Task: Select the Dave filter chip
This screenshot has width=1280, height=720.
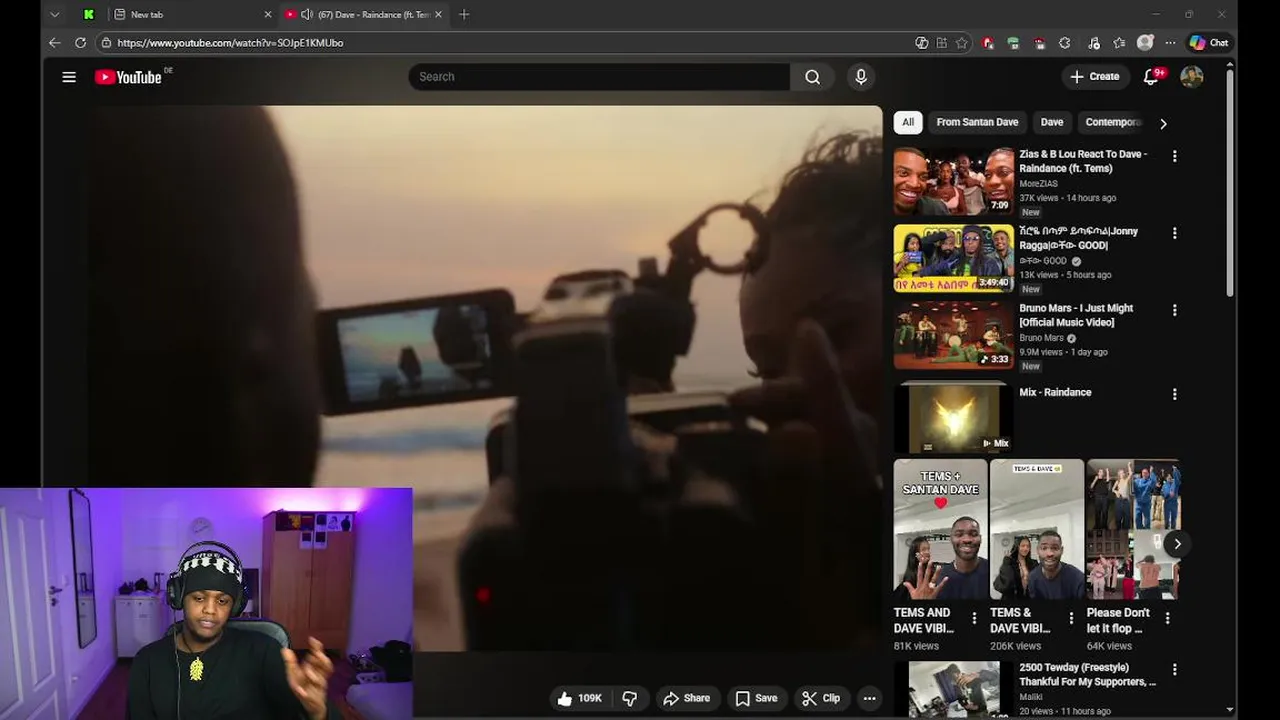Action: click(x=1052, y=122)
